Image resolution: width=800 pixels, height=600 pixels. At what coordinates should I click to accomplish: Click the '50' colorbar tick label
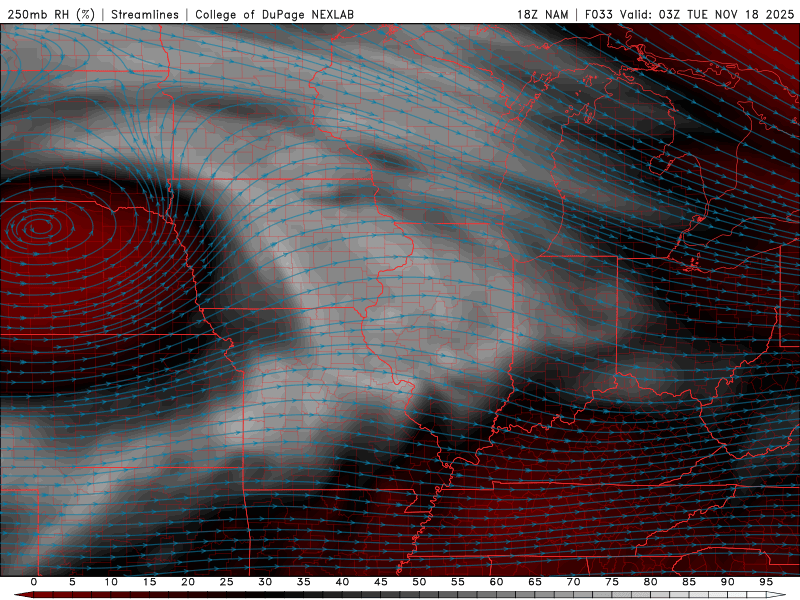tap(419, 582)
